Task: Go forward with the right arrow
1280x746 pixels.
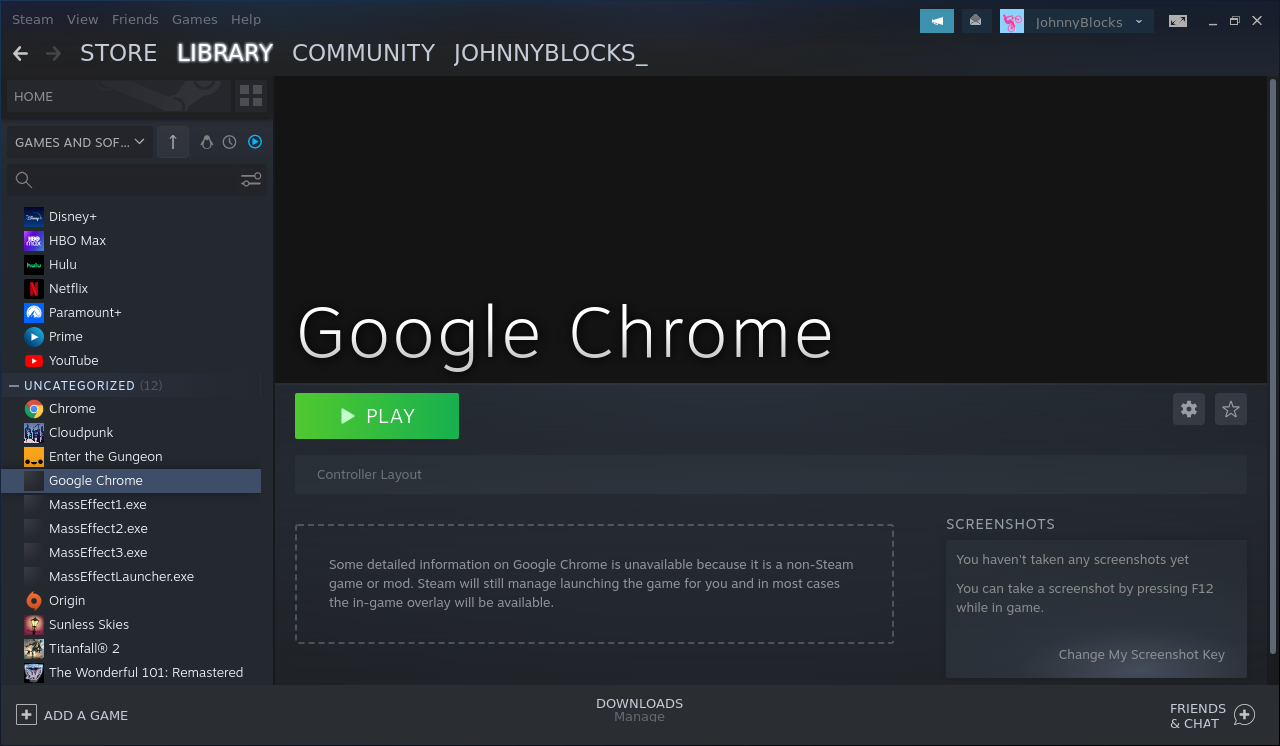Action: click(53, 53)
